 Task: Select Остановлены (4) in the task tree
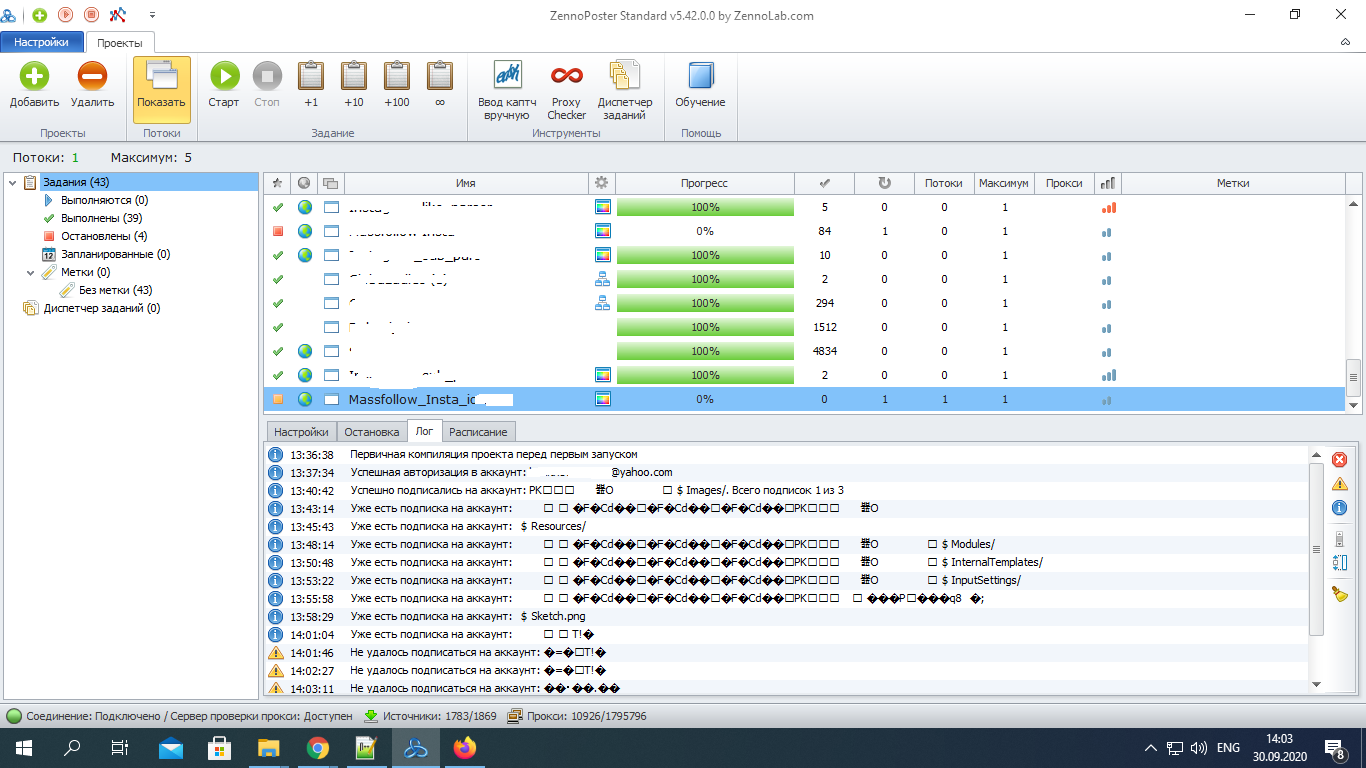[x=104, y=236]
